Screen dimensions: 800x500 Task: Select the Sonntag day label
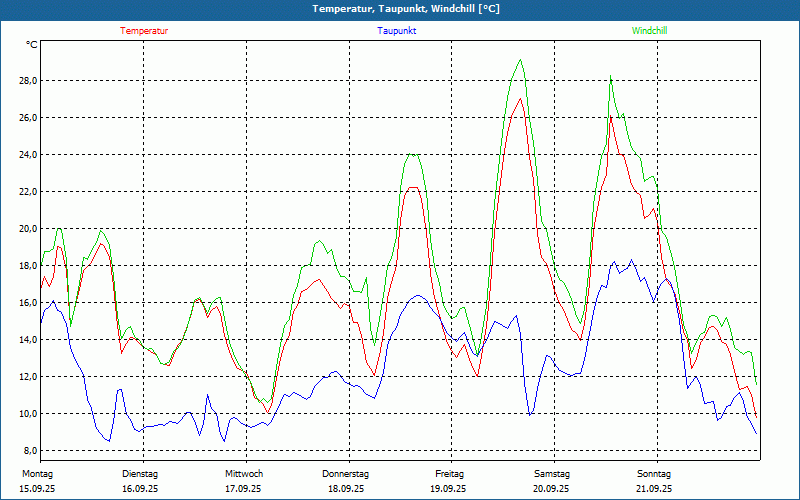[654, 474]
